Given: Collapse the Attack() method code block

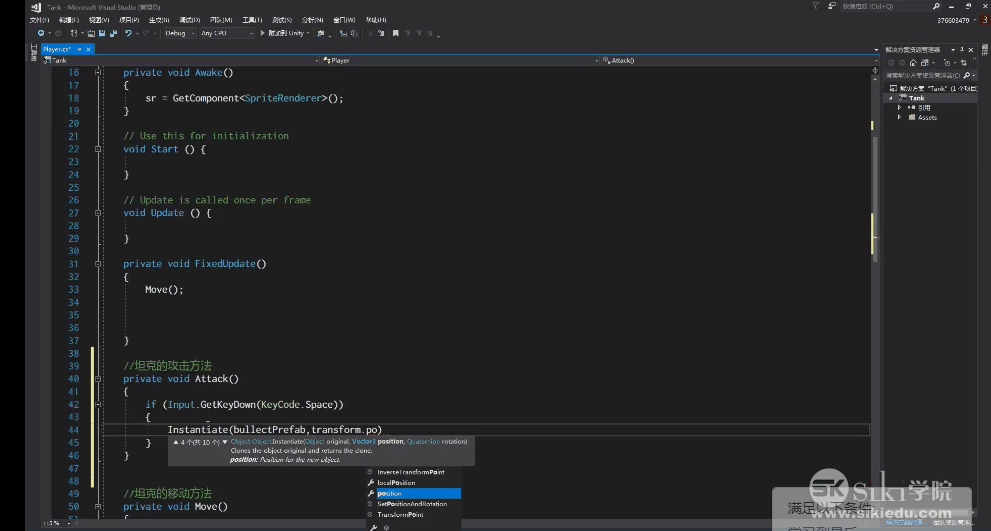Looking at the screenshot, I should coord(98,379).
